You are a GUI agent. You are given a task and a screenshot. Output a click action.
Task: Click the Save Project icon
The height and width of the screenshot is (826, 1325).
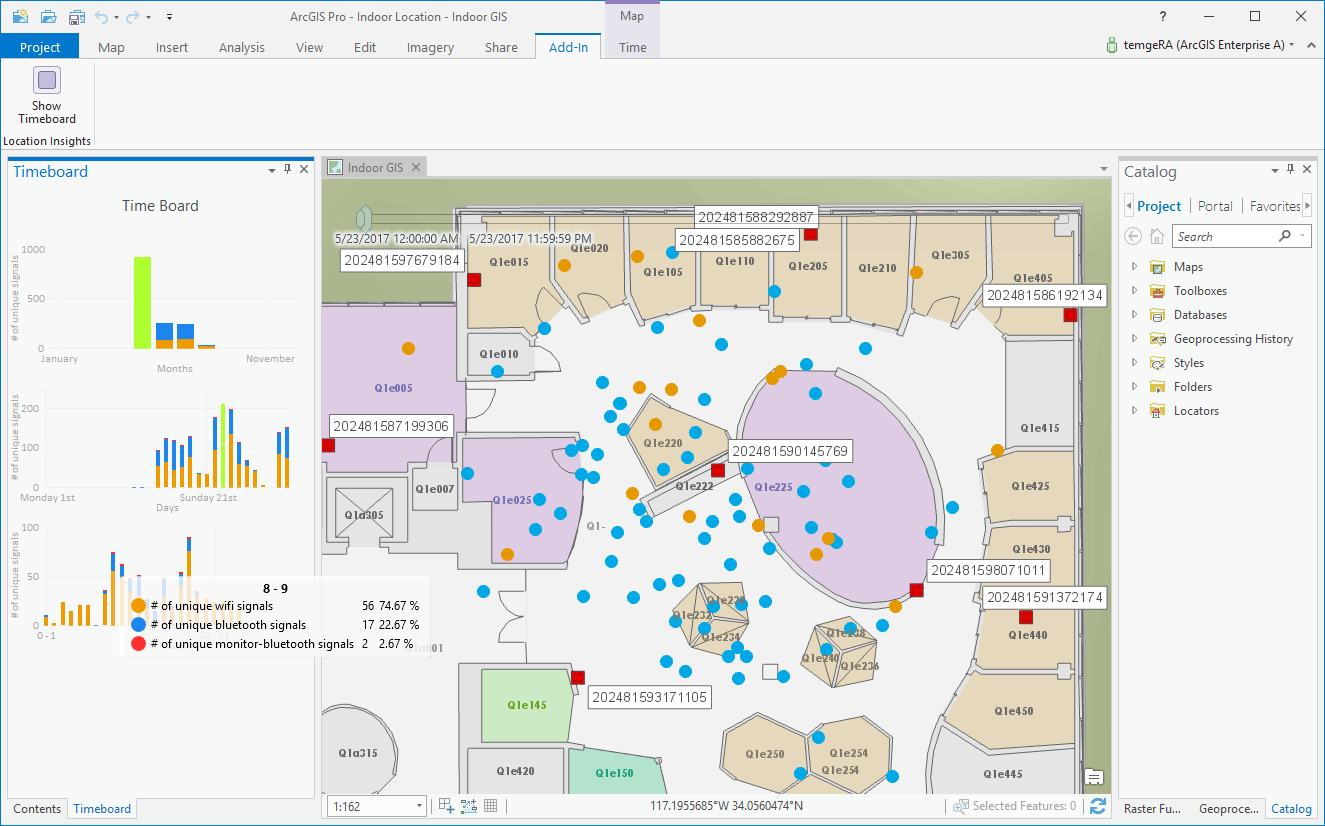(77, 17)
